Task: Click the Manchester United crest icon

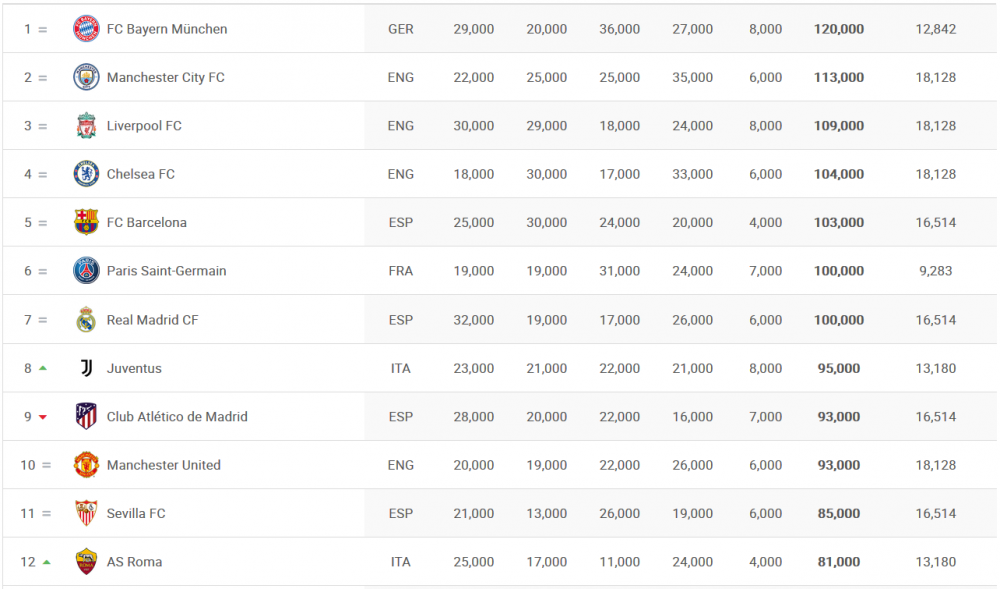Action: click(x=86, y=465)
